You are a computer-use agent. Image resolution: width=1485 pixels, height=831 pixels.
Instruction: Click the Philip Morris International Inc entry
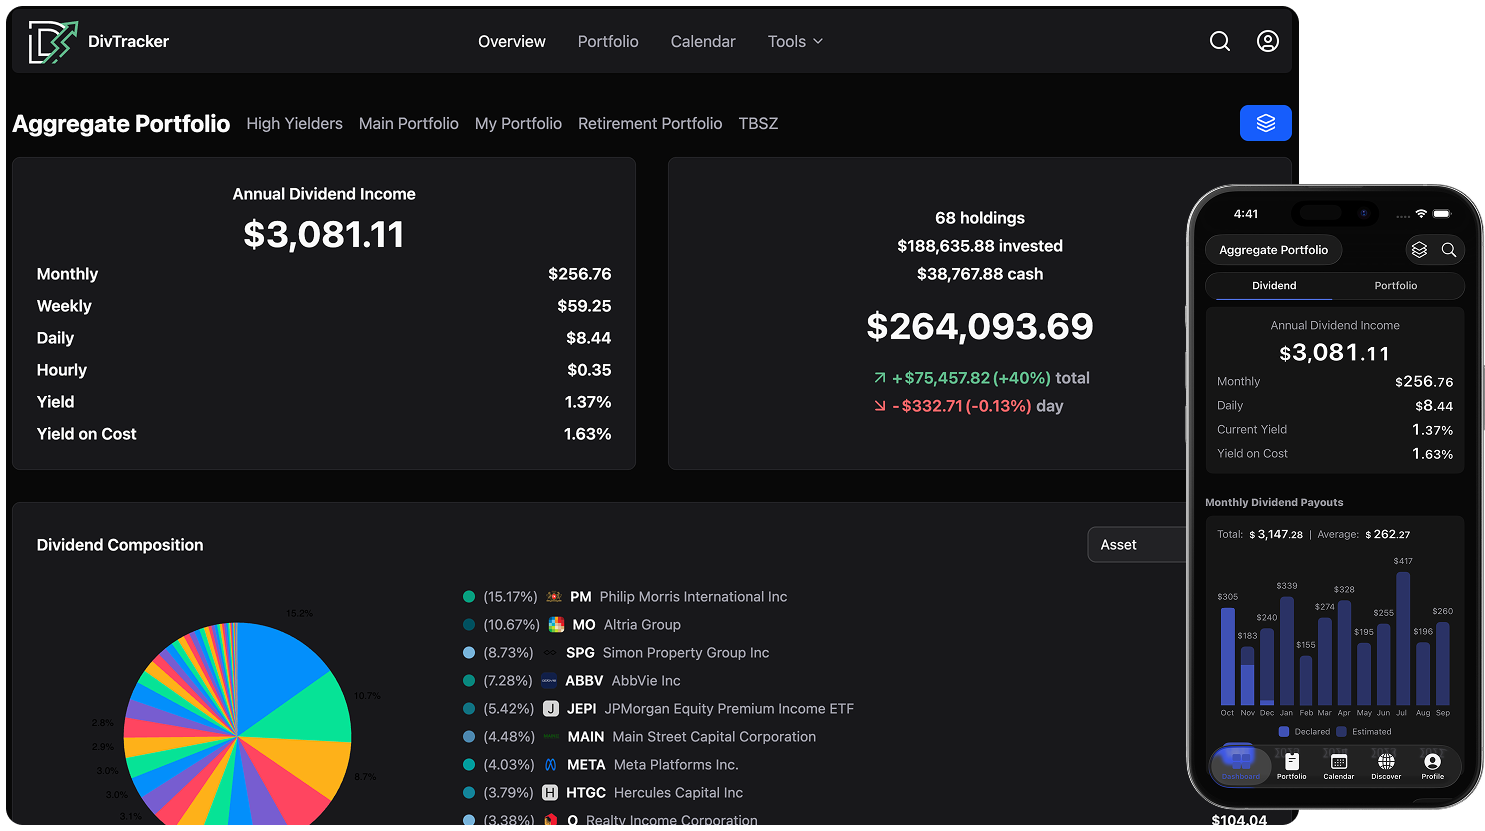[692, 597]
